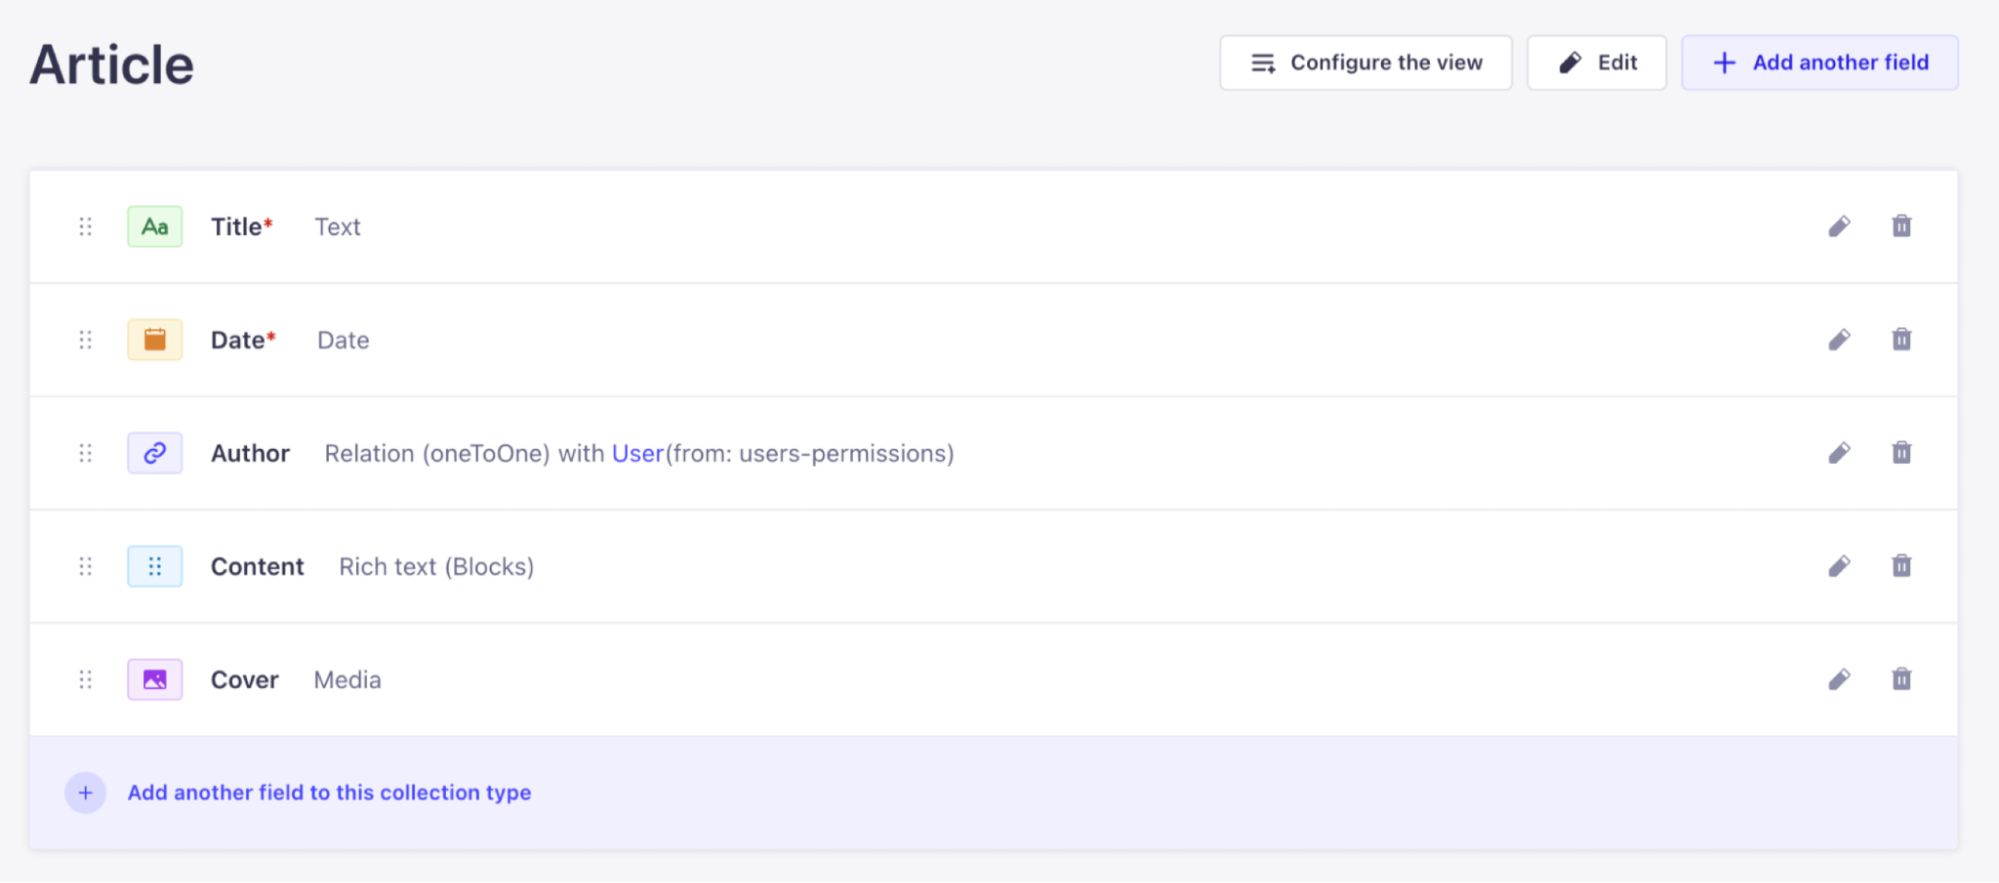Screen dimensions: 1999x883
Task: Delete the Content rich text field
Action: point(1901,566)
